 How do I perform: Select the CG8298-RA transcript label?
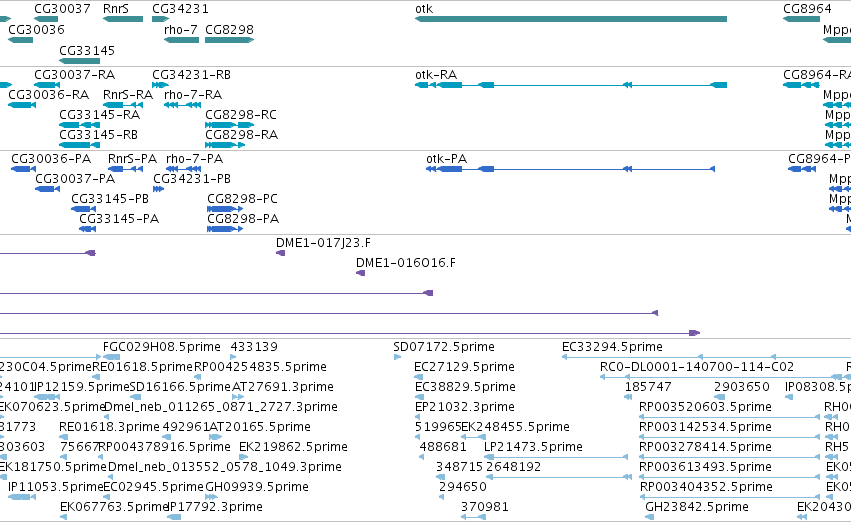(242, 135)
